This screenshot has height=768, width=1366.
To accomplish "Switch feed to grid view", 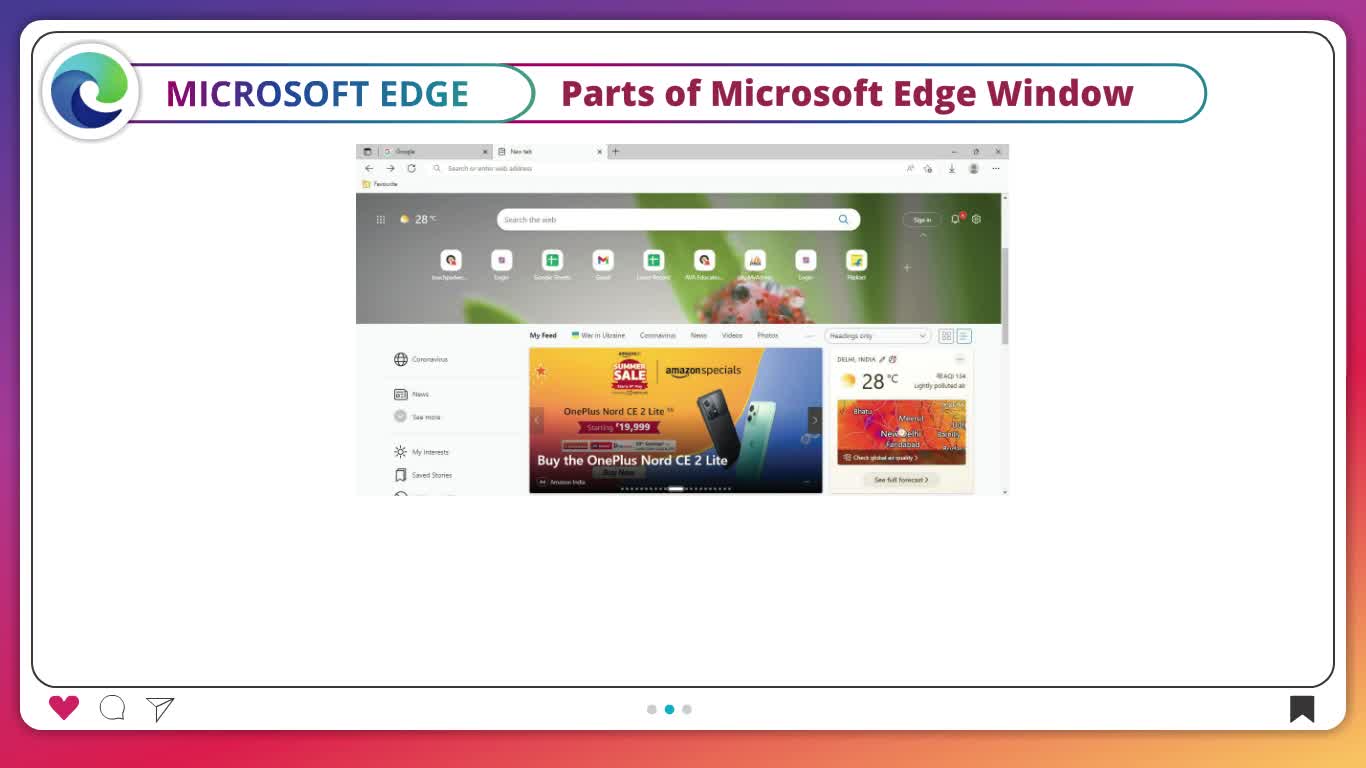I will point(946,336).
